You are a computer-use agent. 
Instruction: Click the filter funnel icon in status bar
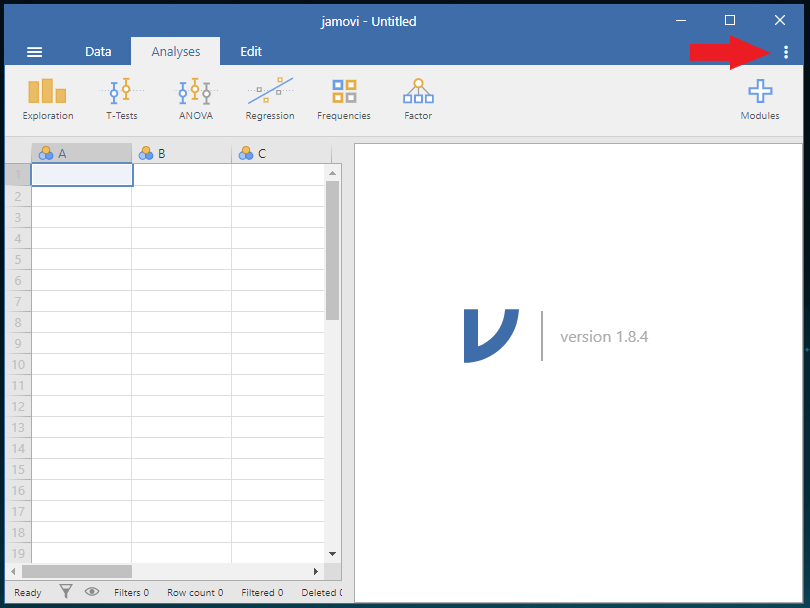66,591
